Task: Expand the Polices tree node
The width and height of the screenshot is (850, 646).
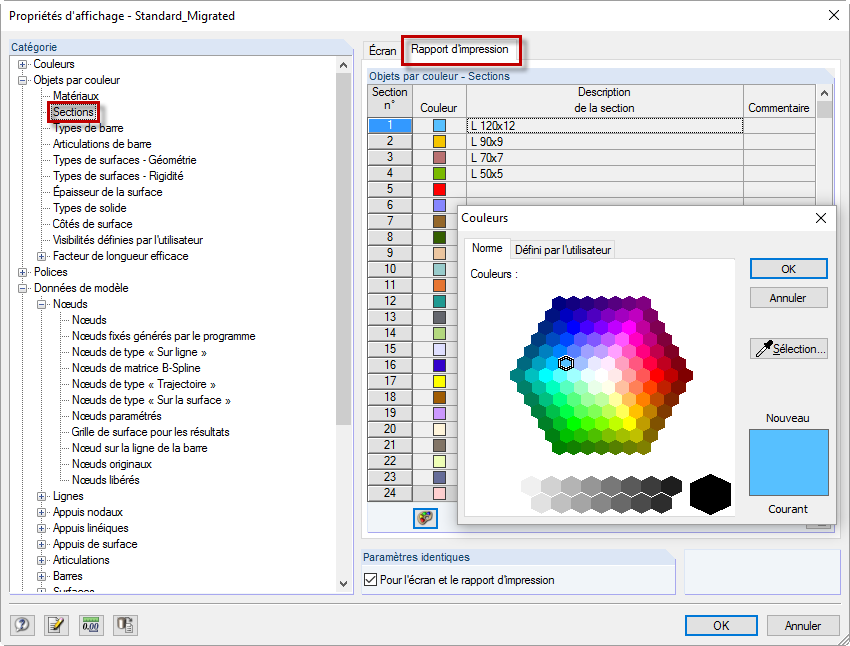Action: coord(22,272)
